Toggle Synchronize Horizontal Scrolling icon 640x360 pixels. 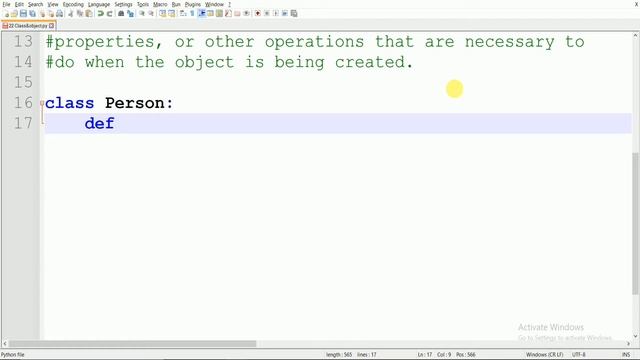[171, 13]
